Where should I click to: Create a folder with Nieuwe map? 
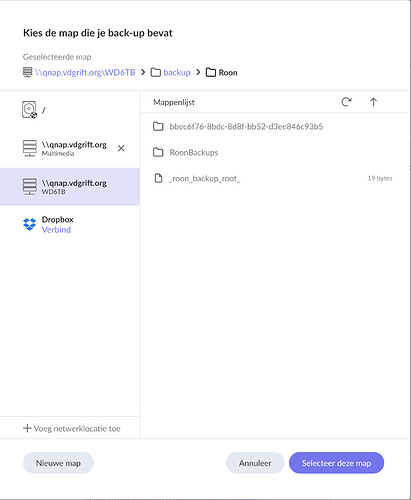[58, 463]
